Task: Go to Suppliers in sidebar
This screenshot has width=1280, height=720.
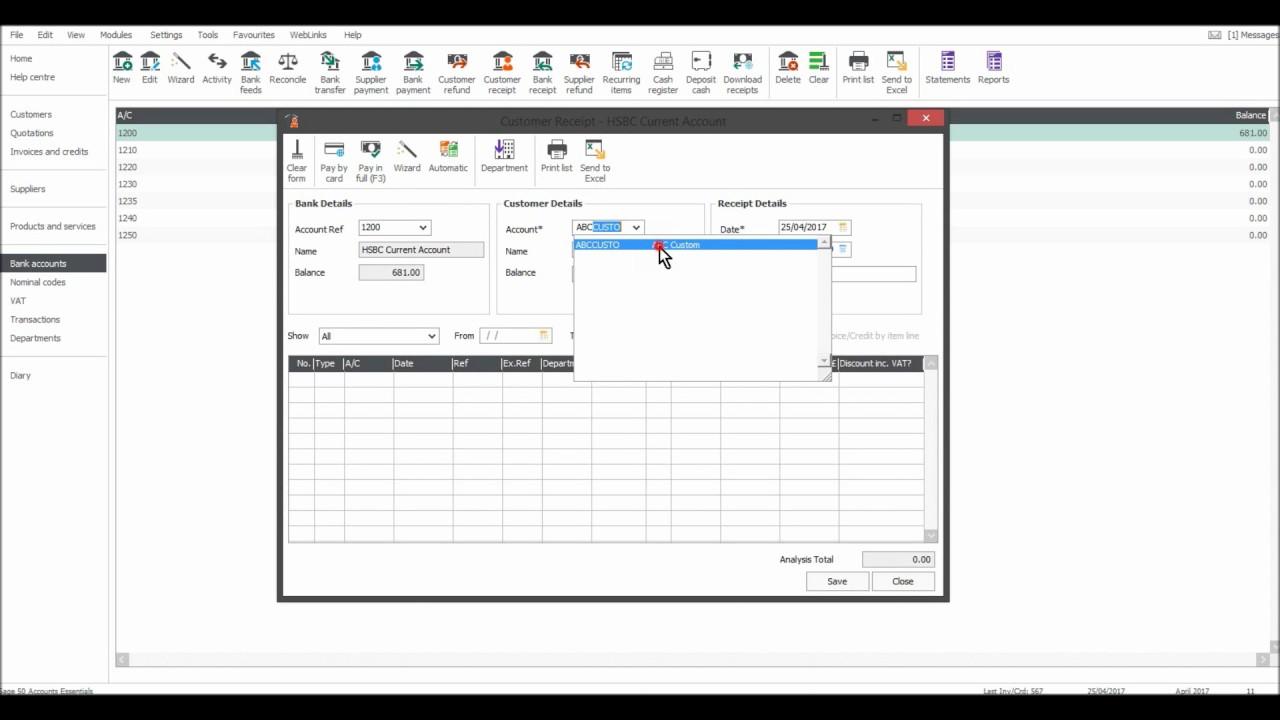Action: (28, 189)
